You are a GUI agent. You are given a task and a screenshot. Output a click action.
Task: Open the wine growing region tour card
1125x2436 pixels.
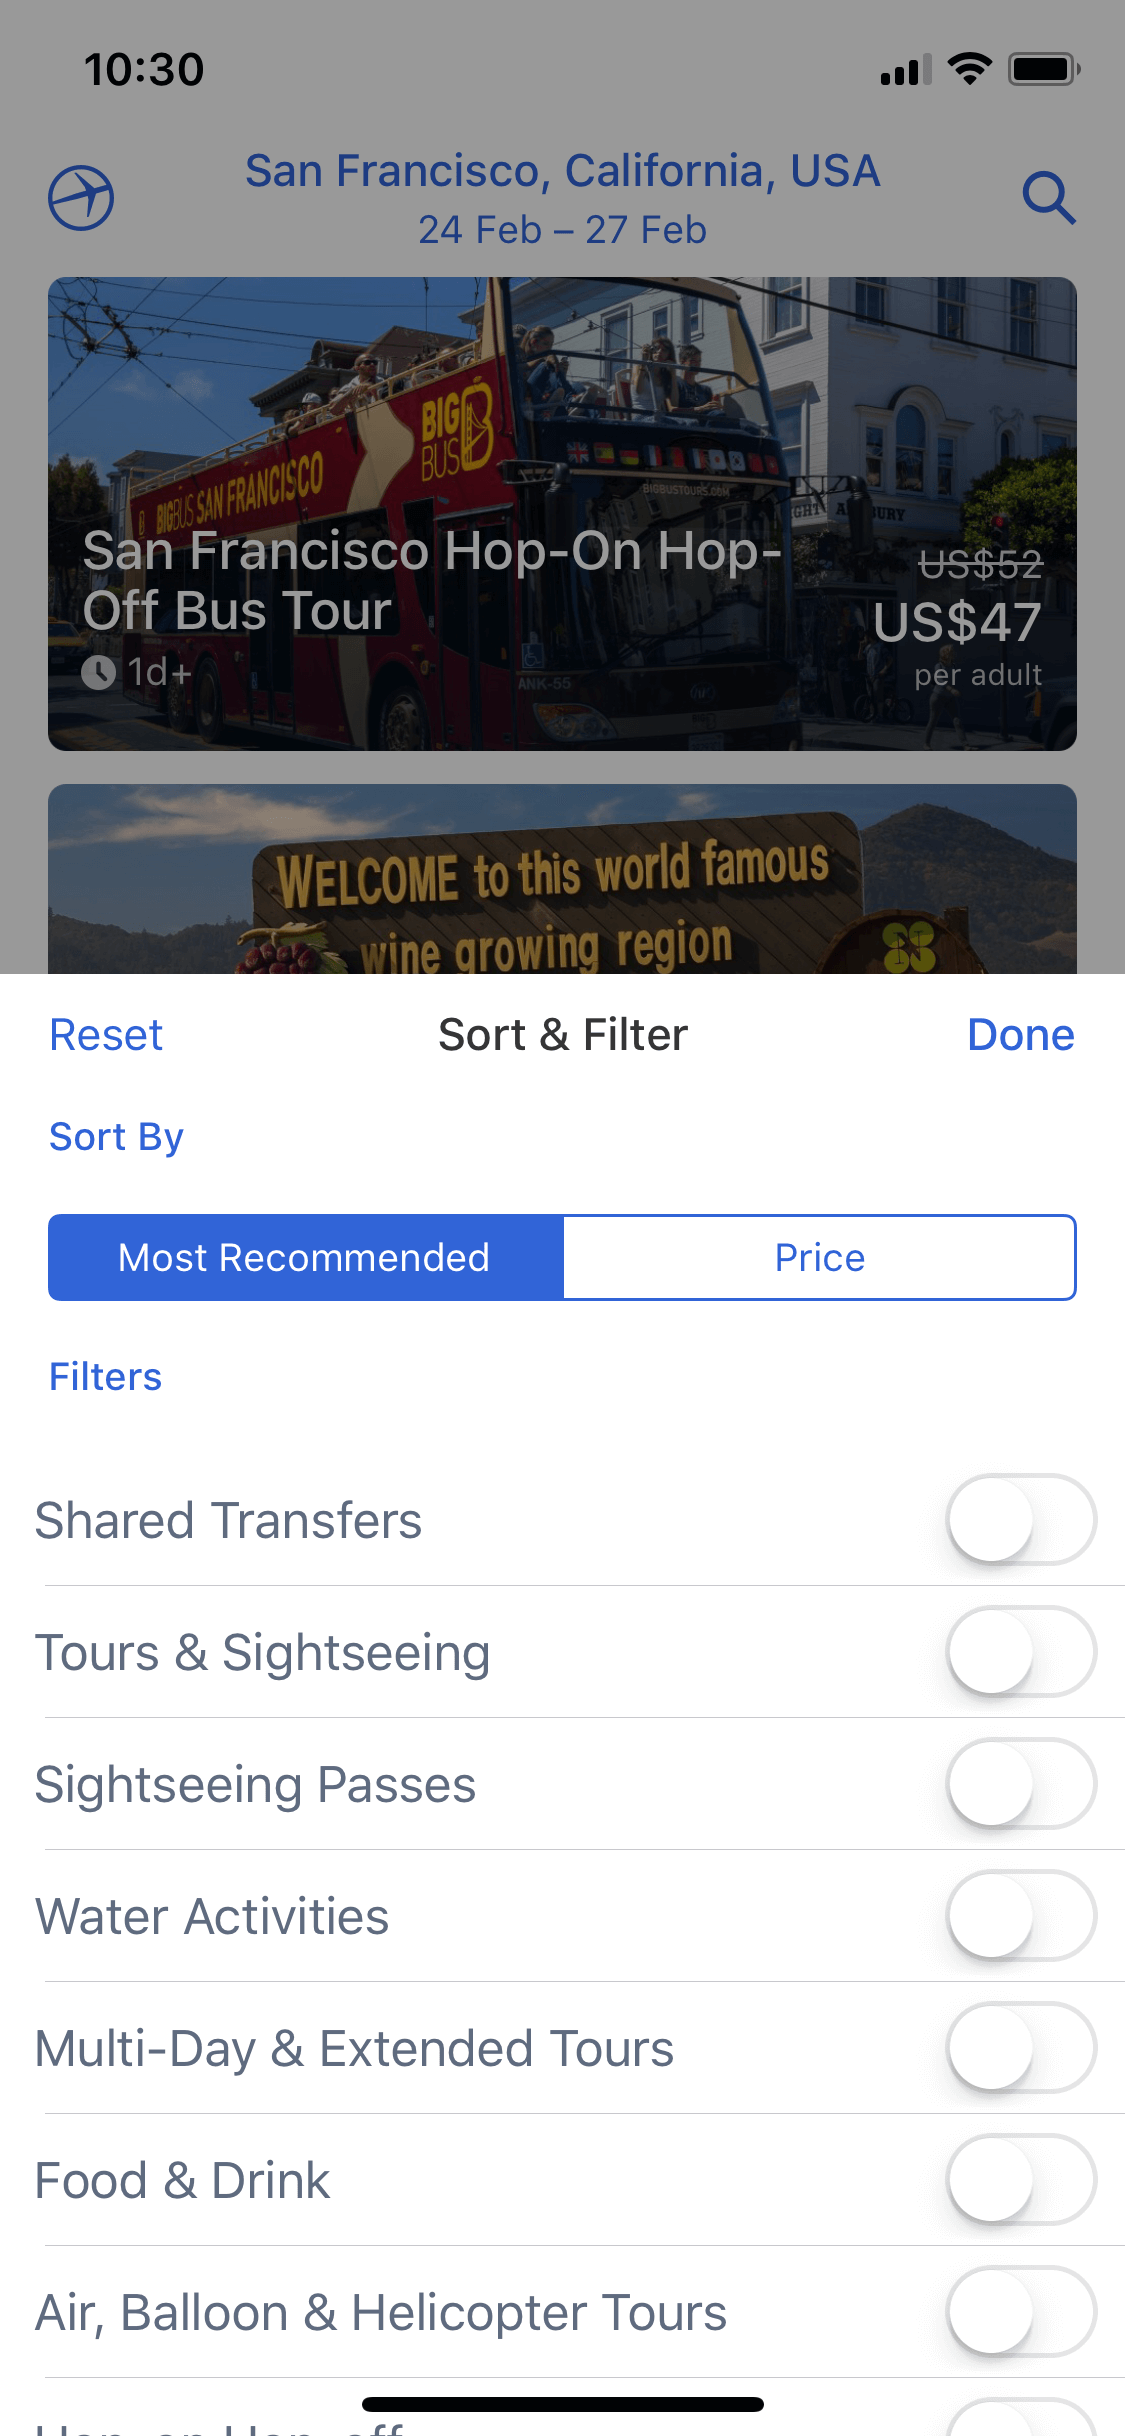coord(562,879)
